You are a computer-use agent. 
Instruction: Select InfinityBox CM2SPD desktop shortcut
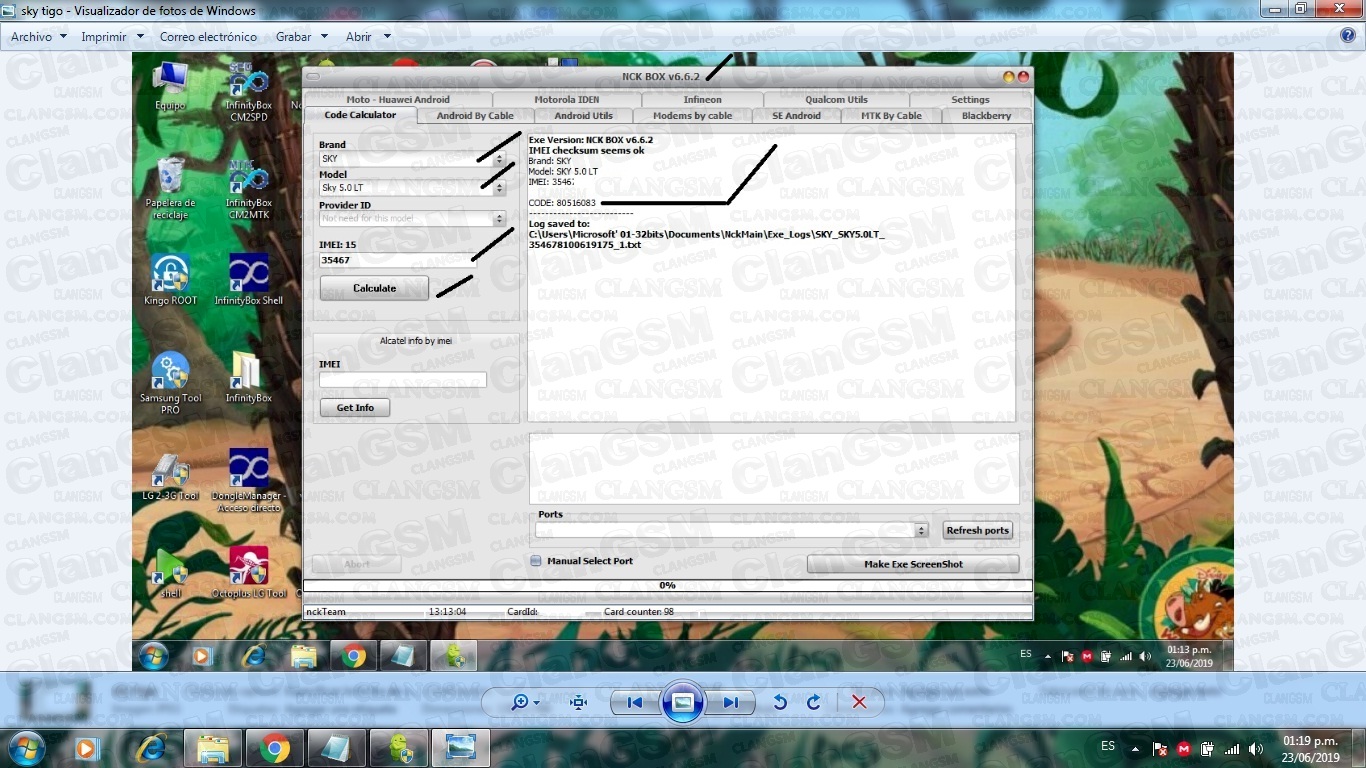tap(249, 91)
